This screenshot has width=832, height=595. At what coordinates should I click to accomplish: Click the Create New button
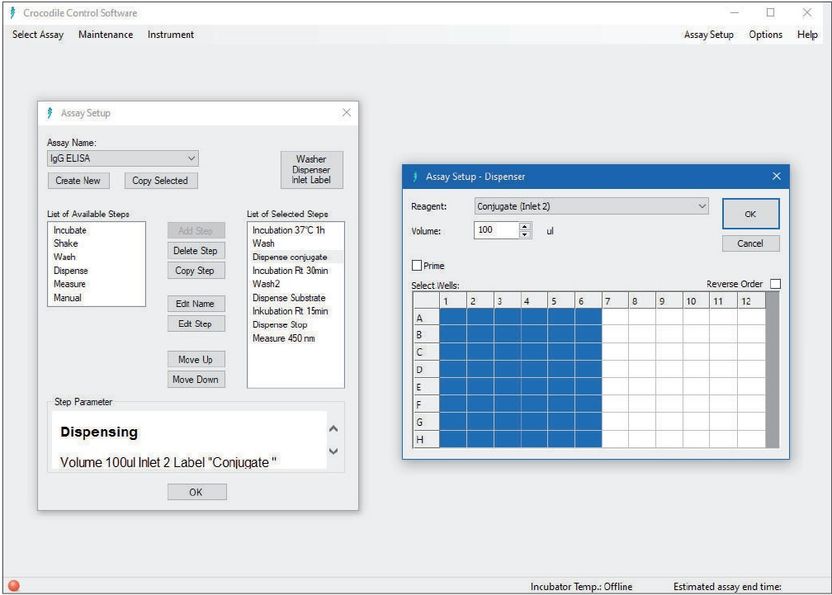click(78, 180)
